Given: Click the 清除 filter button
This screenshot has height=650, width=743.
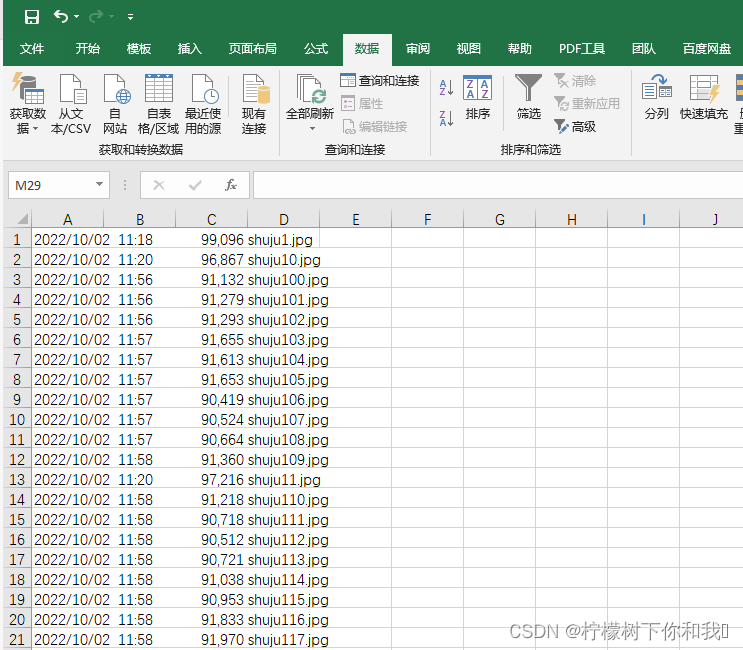Looking at the screenshot, I should tap(575, 81).
